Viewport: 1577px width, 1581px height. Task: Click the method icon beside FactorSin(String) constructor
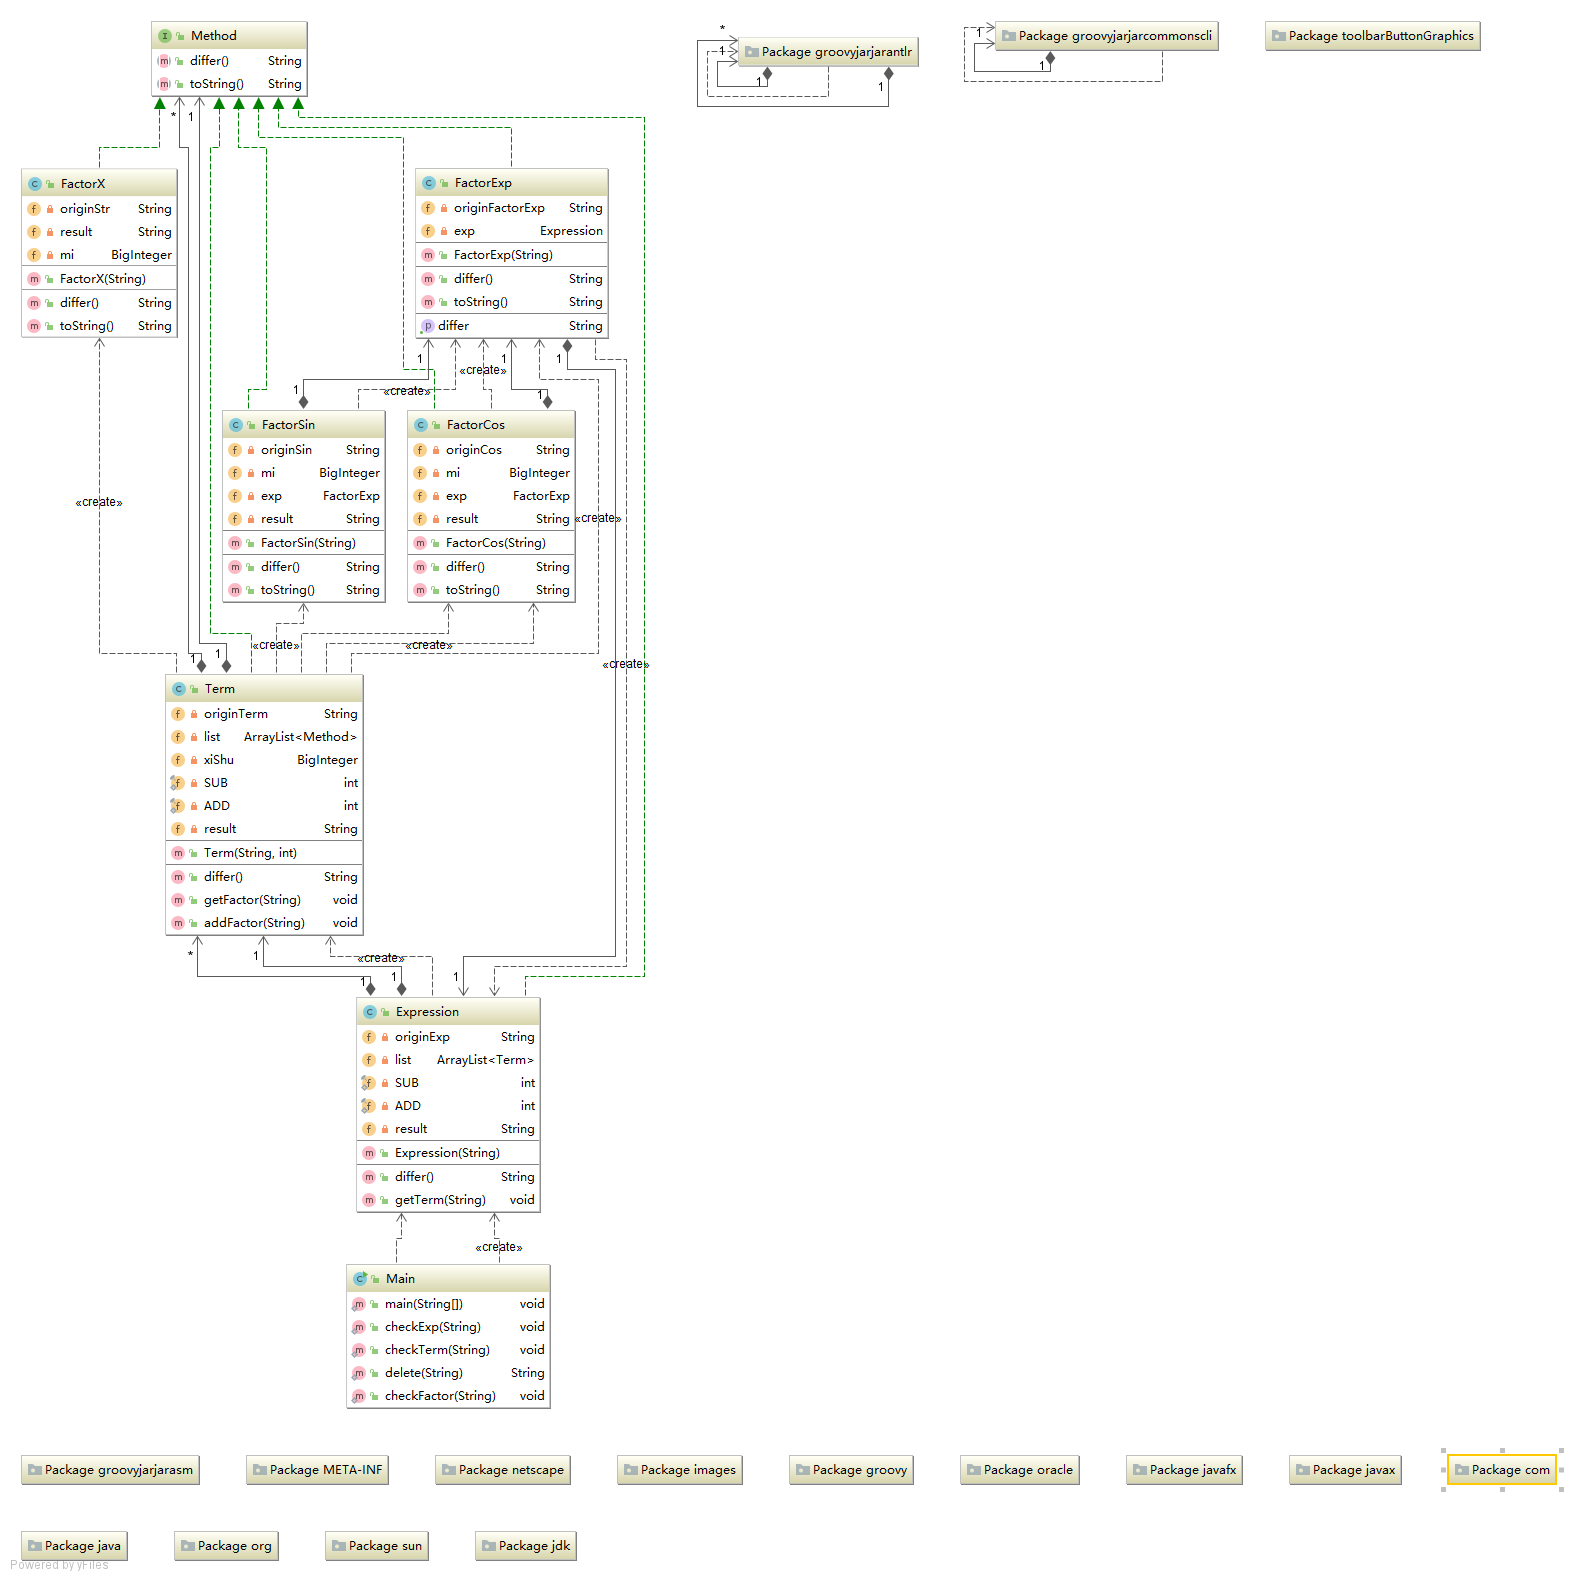235,543
